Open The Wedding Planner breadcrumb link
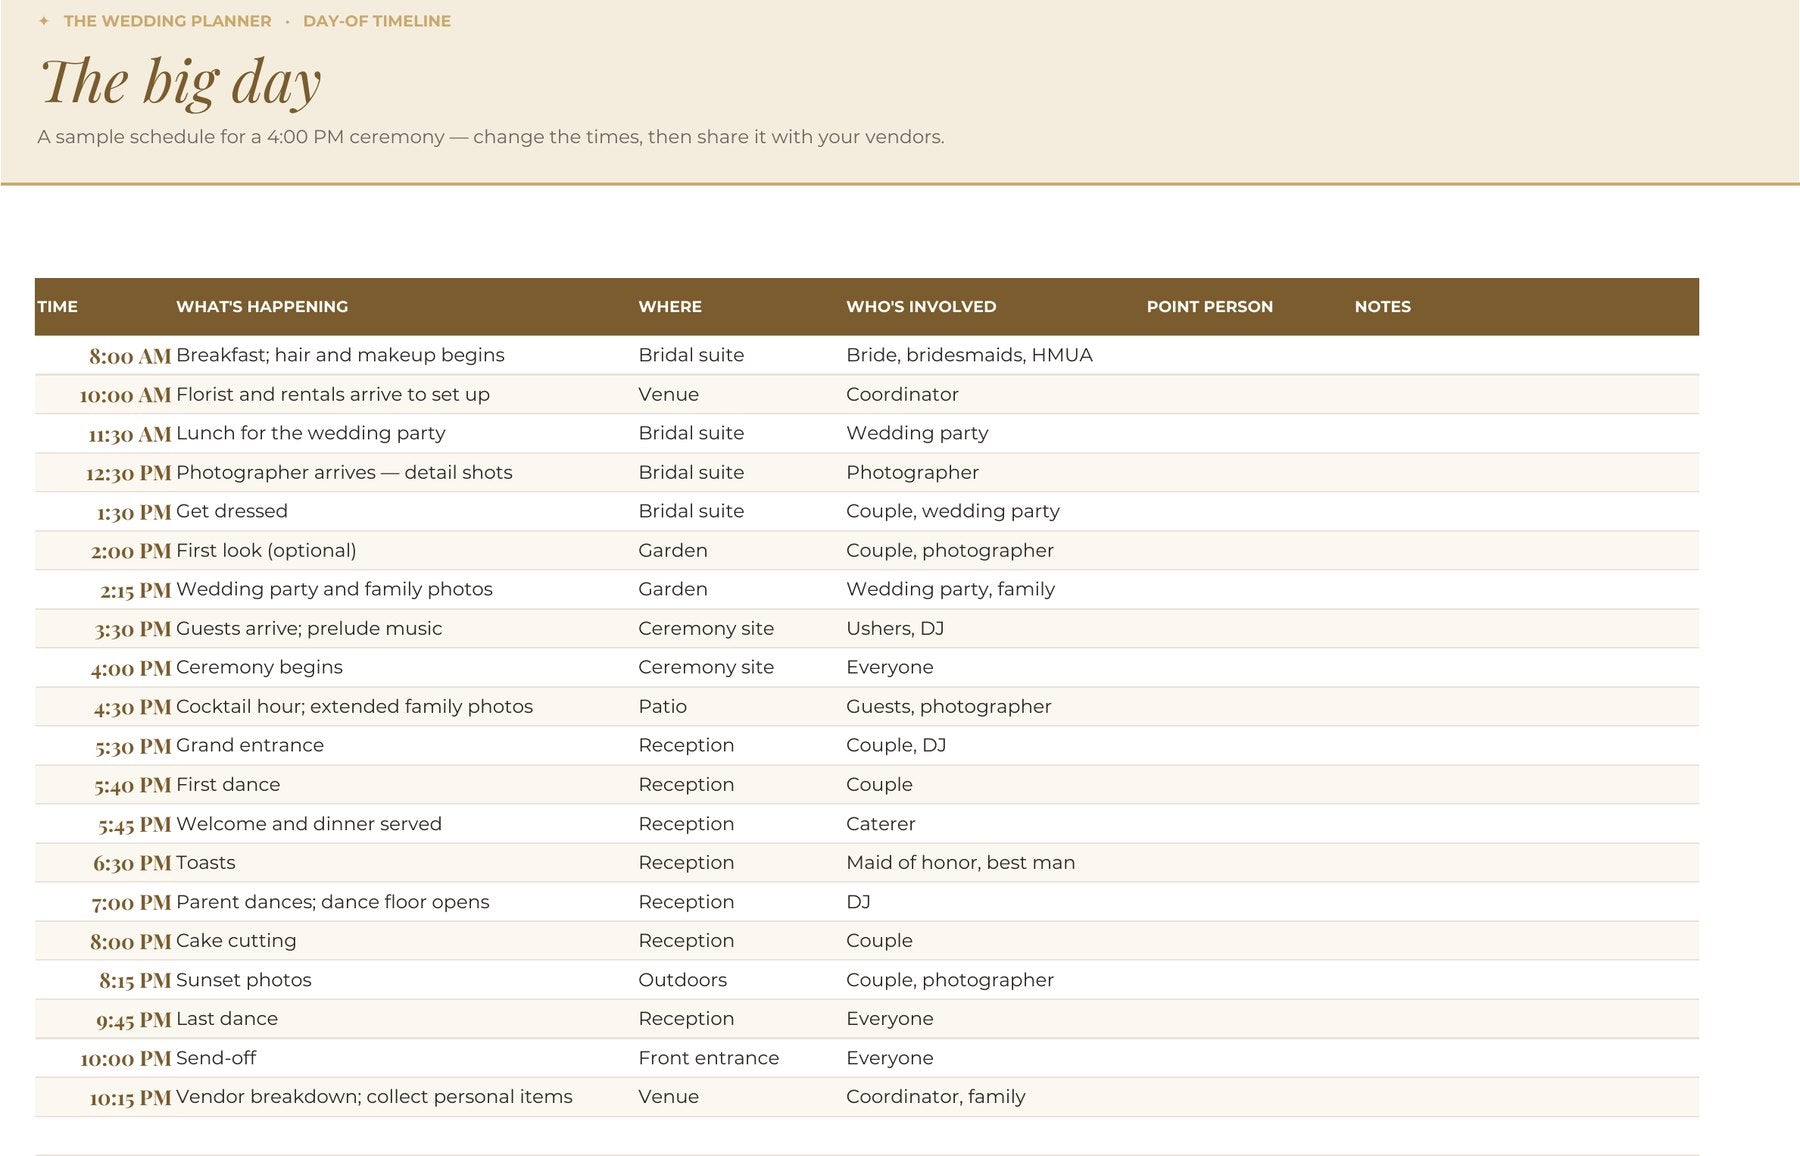Screen dimensions: 1800x1156 pos(167,21)
